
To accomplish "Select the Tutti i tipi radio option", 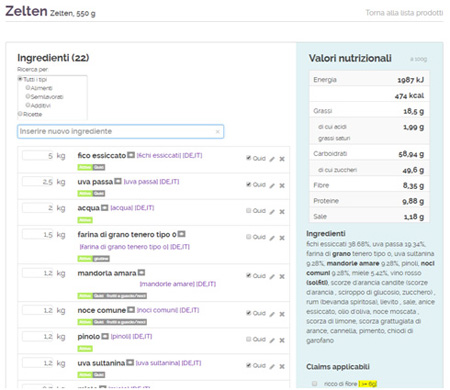I will point(20,79).
